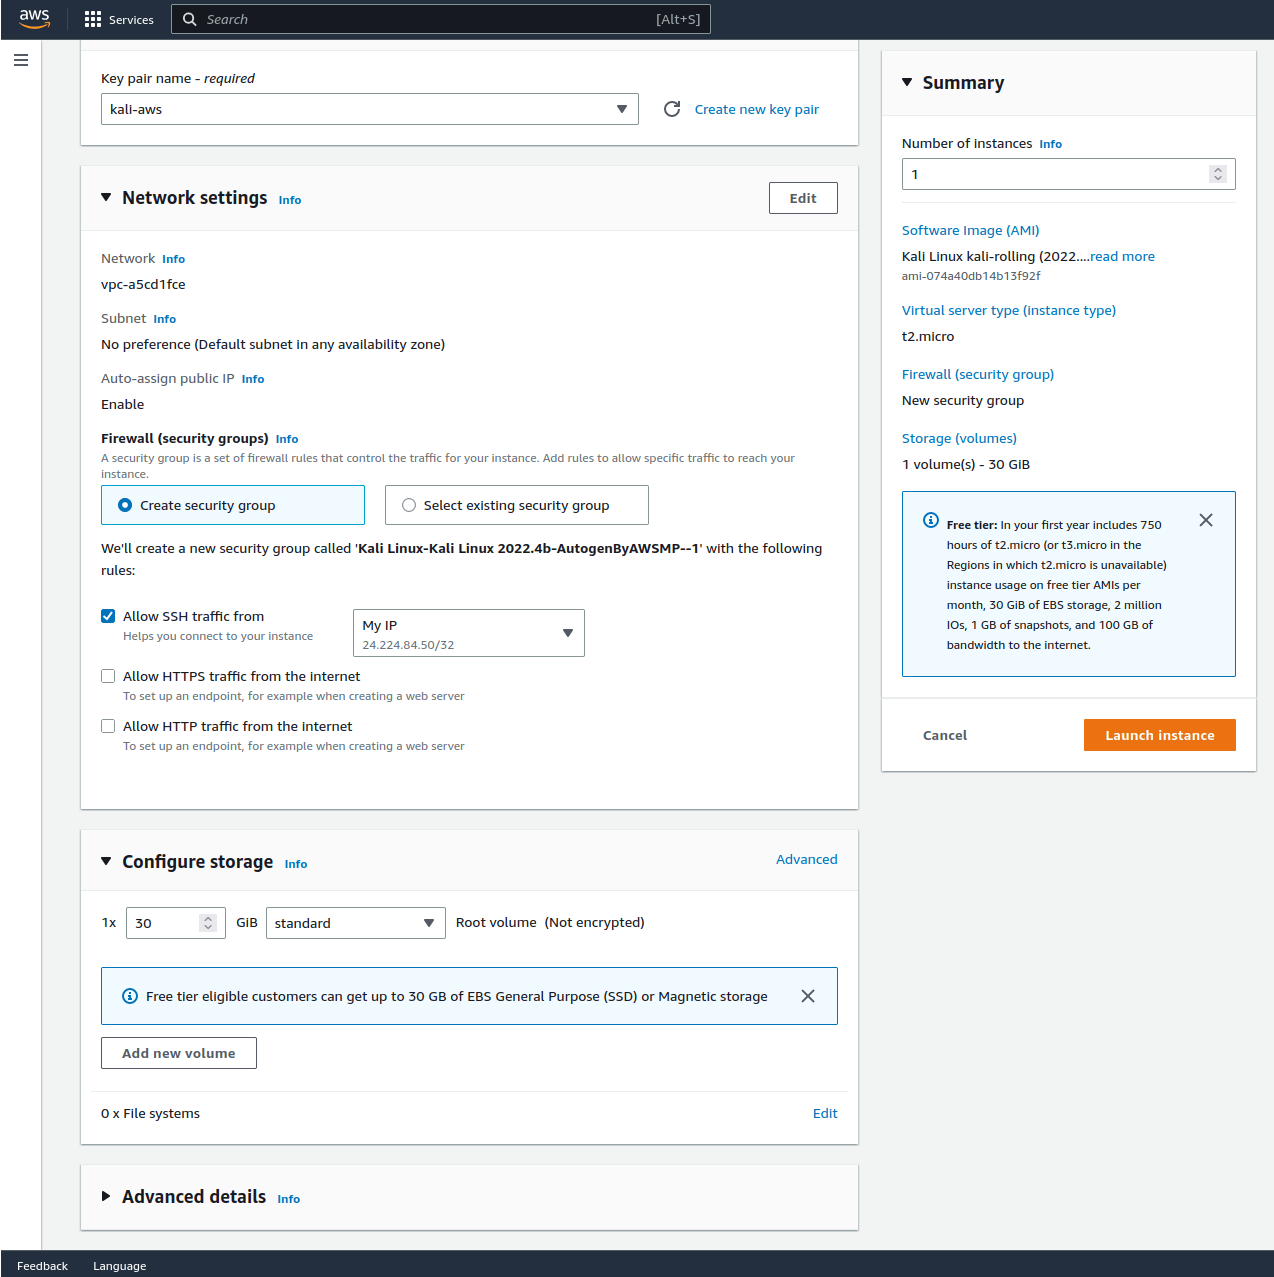This screenshot has height=1277, width=1274.
Task: Open the Services grid menu
Action: tap(93, 19)
